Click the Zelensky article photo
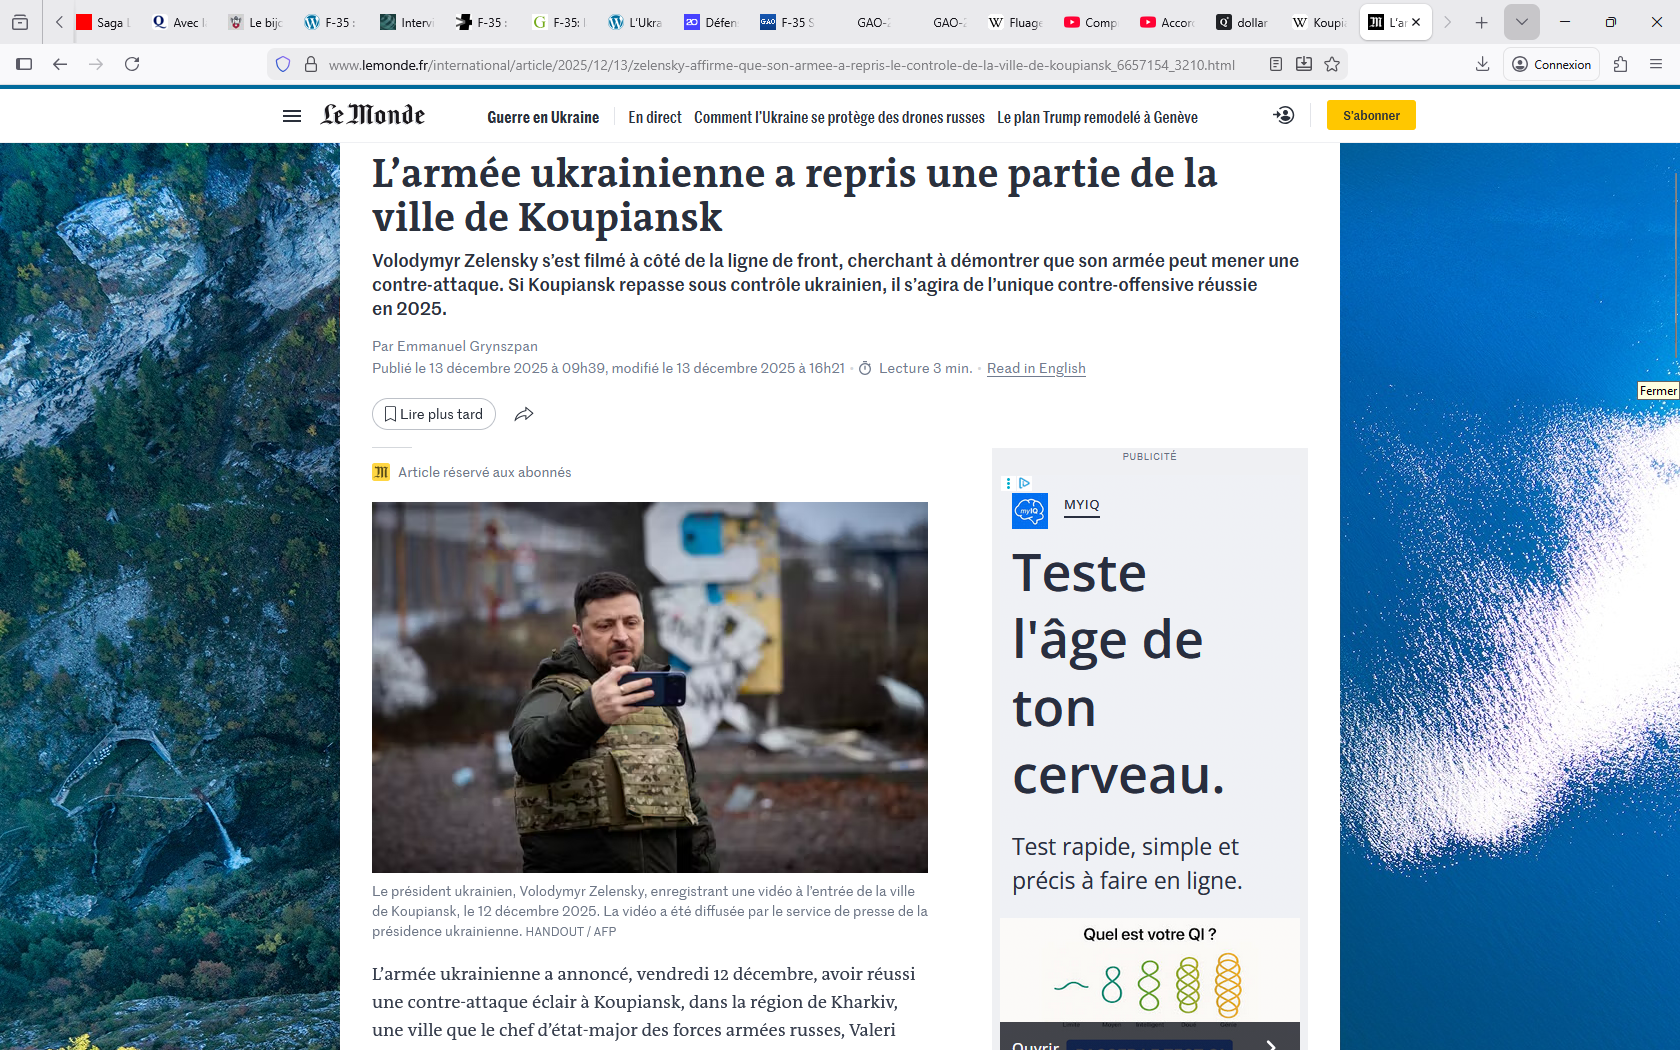 (650, 687)
